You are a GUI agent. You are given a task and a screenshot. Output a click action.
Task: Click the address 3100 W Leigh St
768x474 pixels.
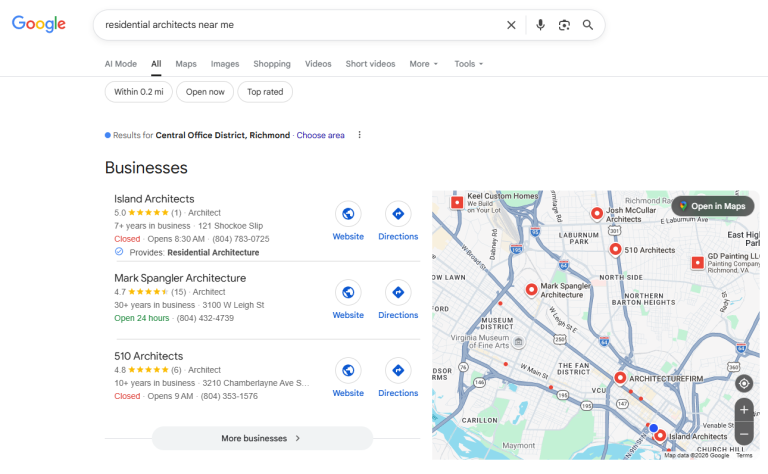233,305
